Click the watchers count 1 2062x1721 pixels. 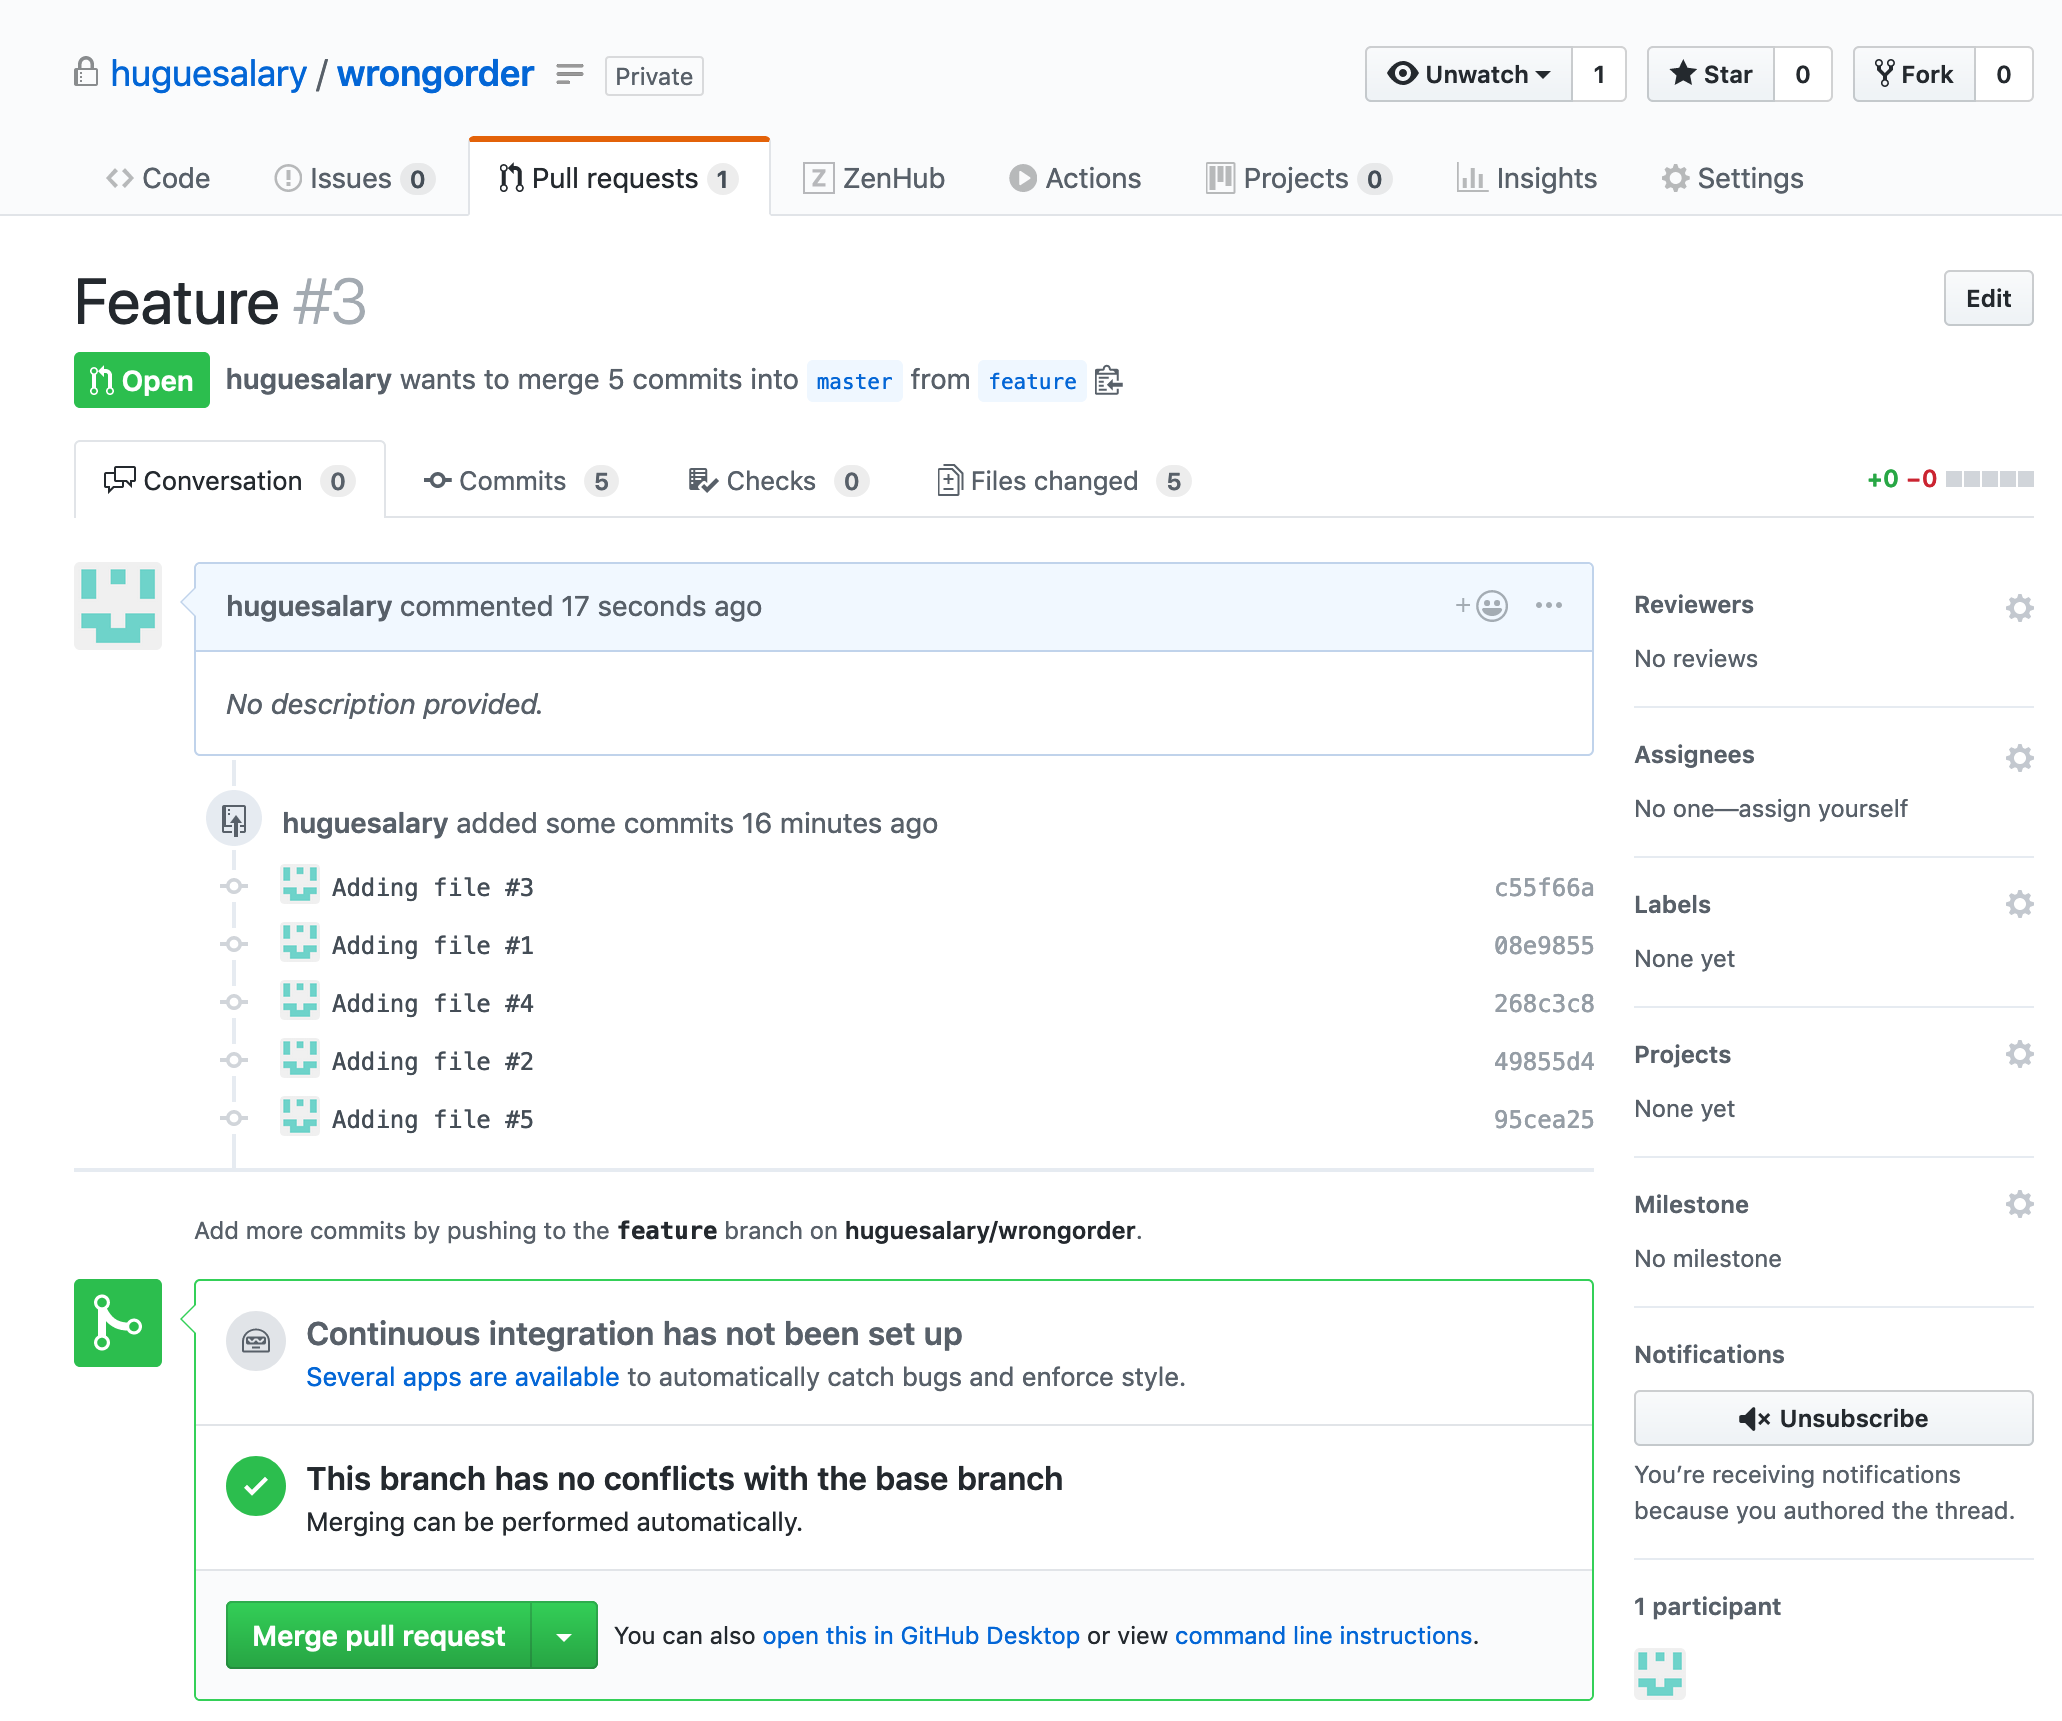click(1599, 74)
